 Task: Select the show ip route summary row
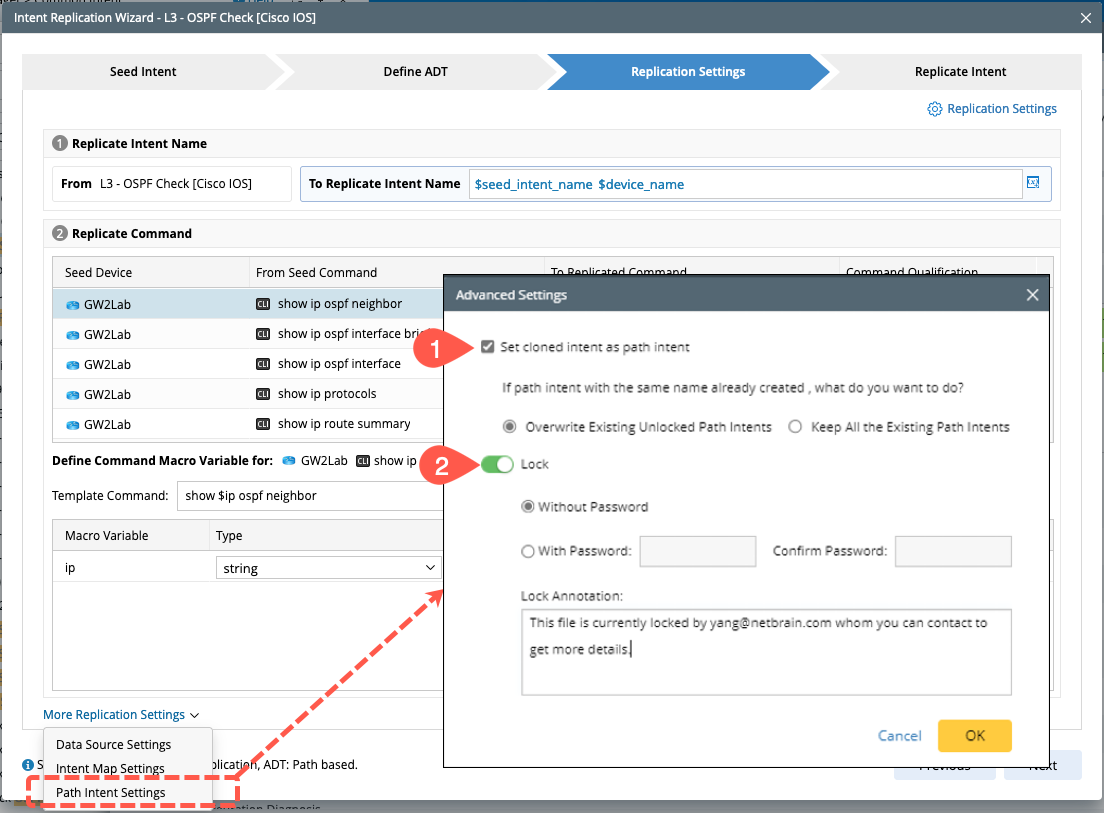coord(248,424)
